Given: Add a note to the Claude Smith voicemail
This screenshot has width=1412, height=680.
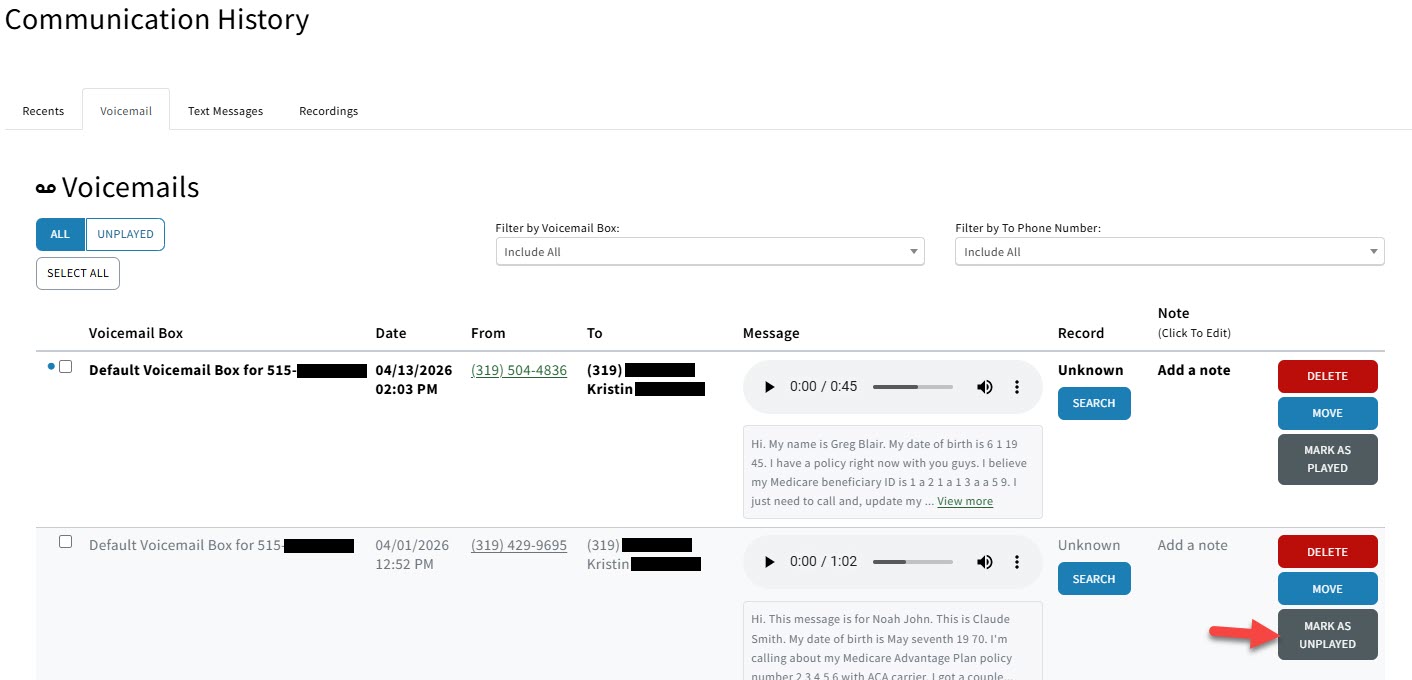Looking at the screenshot, I should point(1192,545).
